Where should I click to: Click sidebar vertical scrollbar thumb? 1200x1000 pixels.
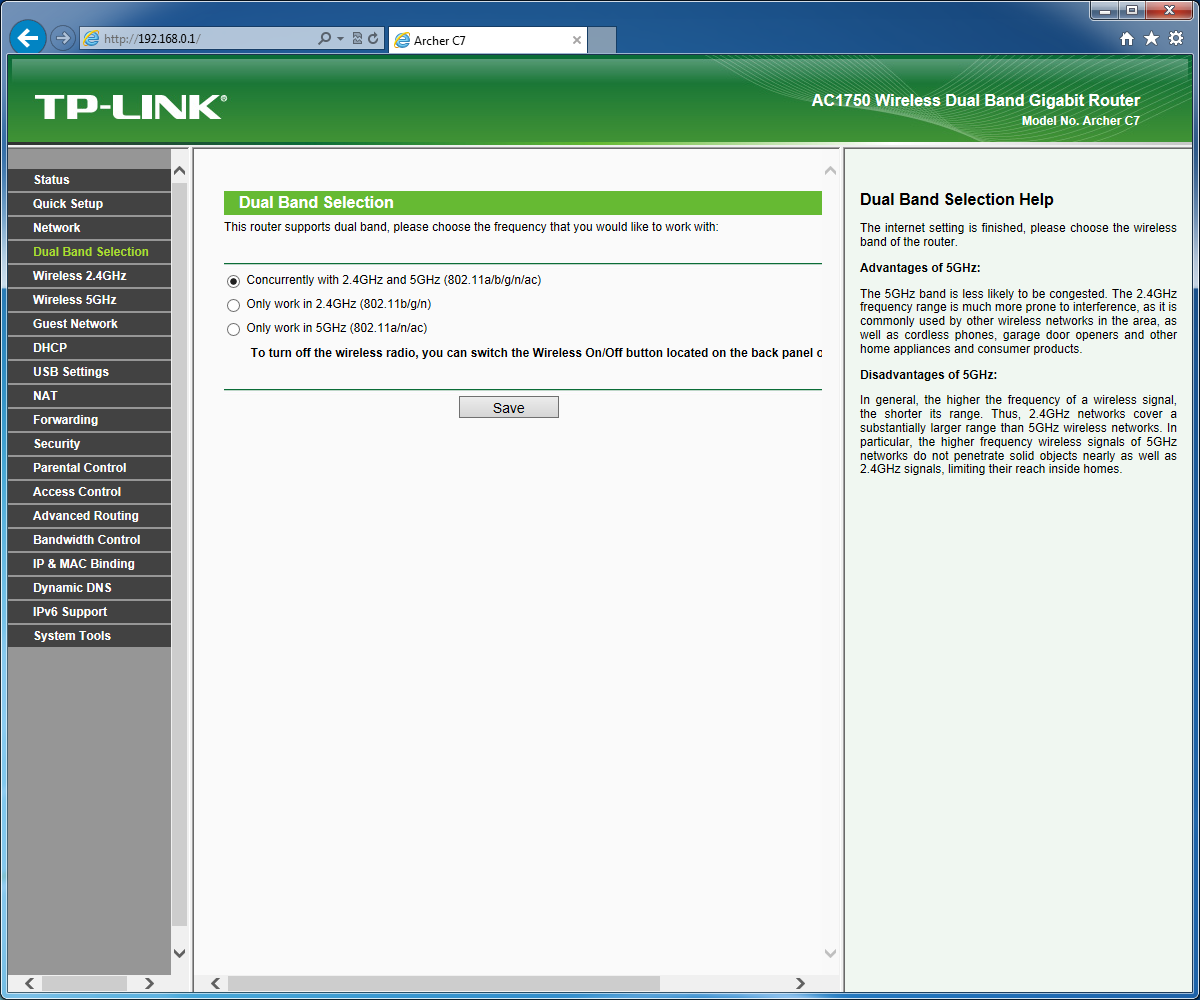point(180,555)
